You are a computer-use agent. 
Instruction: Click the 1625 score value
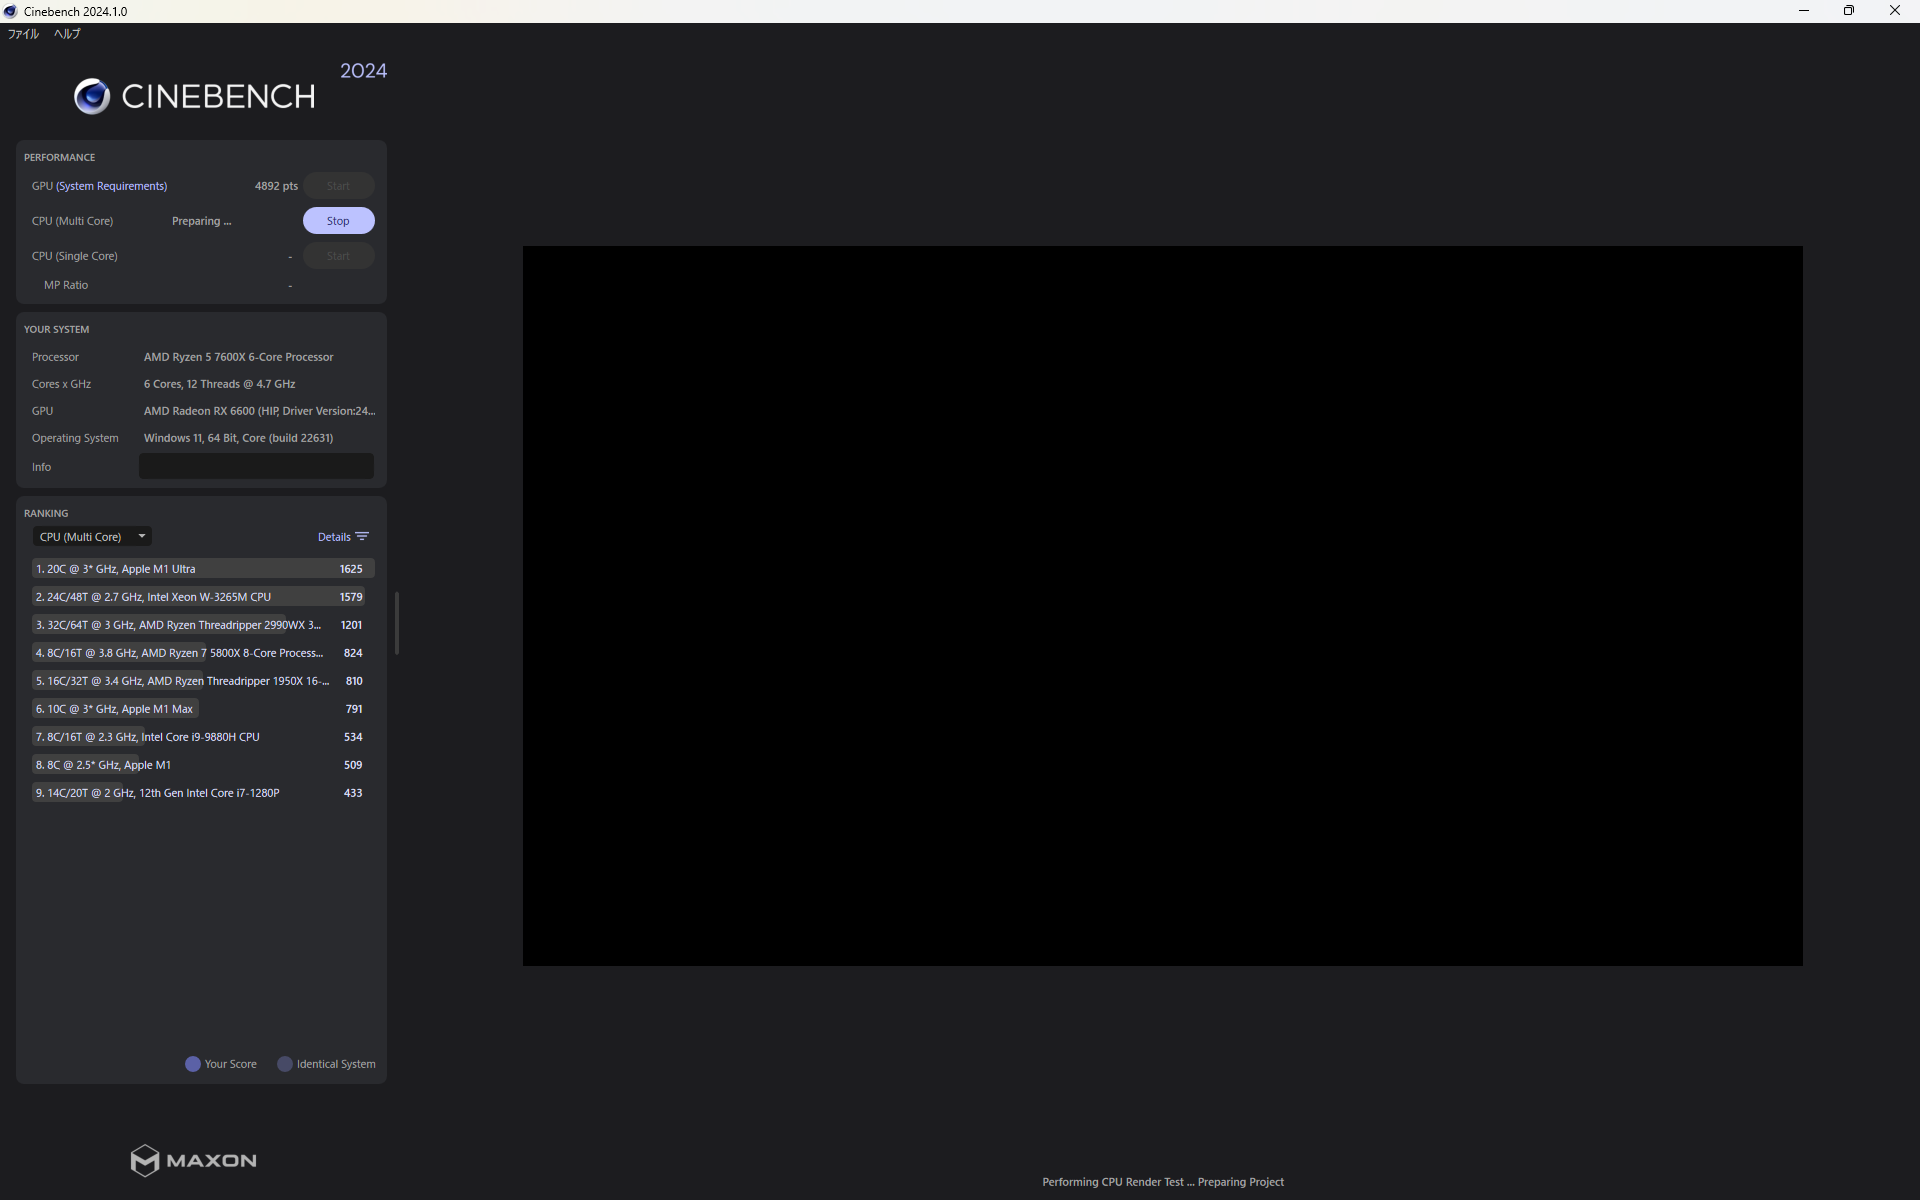click(x=351, y=569)
